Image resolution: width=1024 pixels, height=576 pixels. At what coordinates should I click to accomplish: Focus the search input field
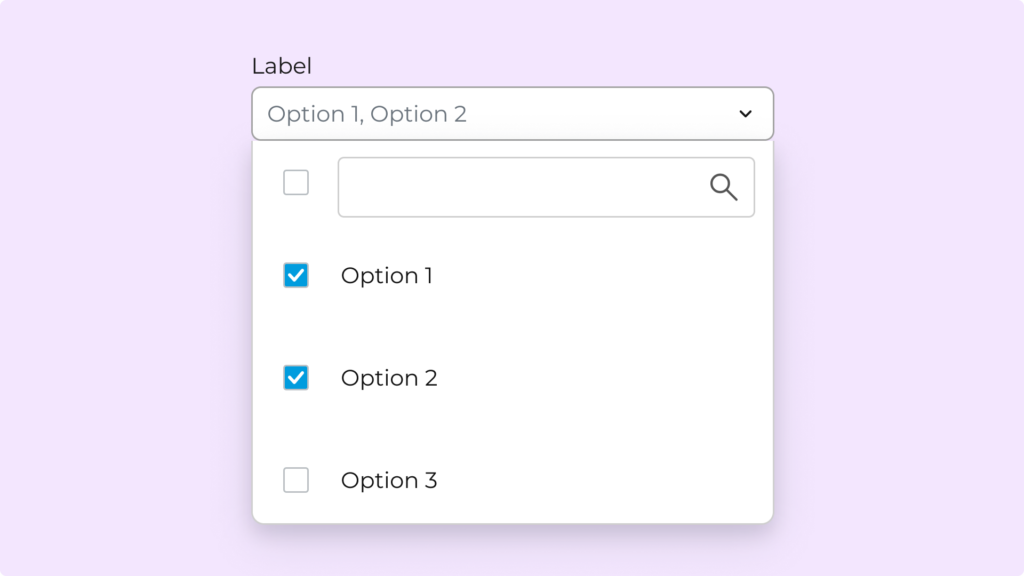point(520,187)
